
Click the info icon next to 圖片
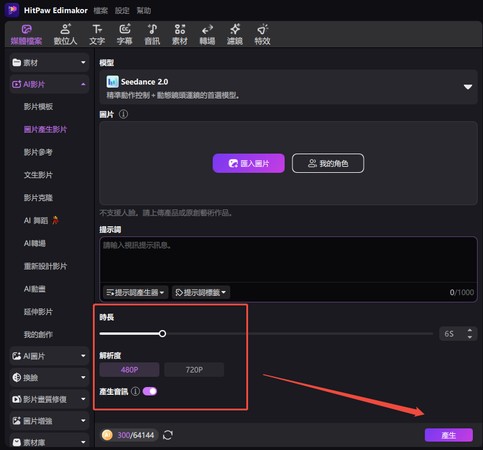tap(123, 114)
